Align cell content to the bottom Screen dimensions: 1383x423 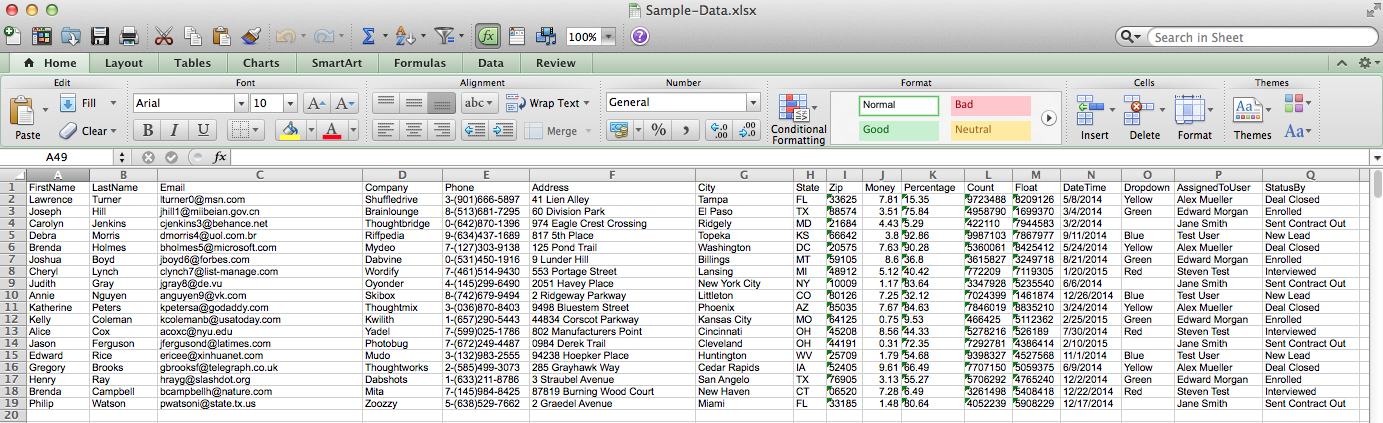pyautogui.click(x=441, y=103)
